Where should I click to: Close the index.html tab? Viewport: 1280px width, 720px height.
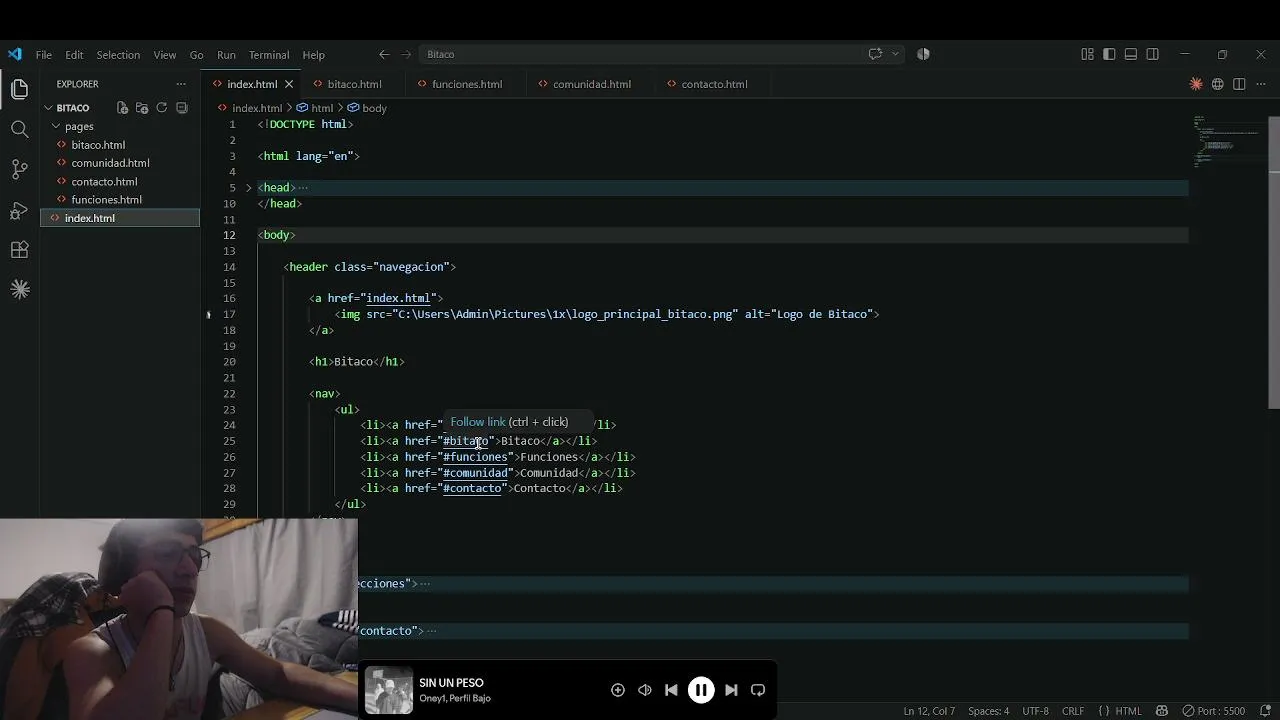pyautogui.click(x=289, y=84)
